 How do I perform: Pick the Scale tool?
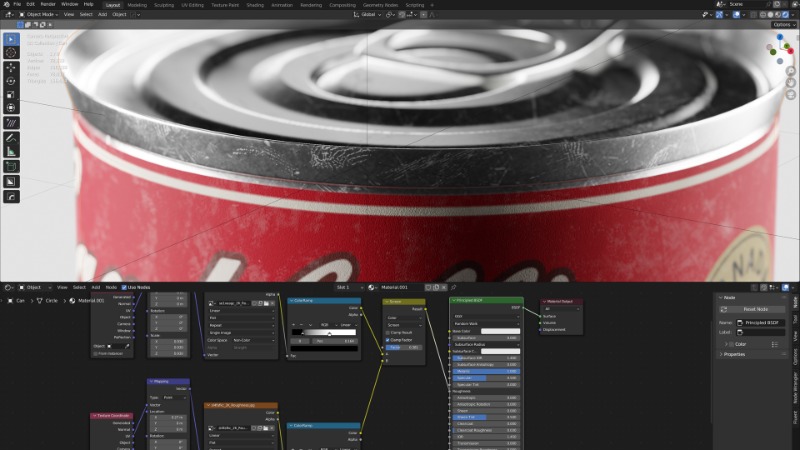(12, 96)
